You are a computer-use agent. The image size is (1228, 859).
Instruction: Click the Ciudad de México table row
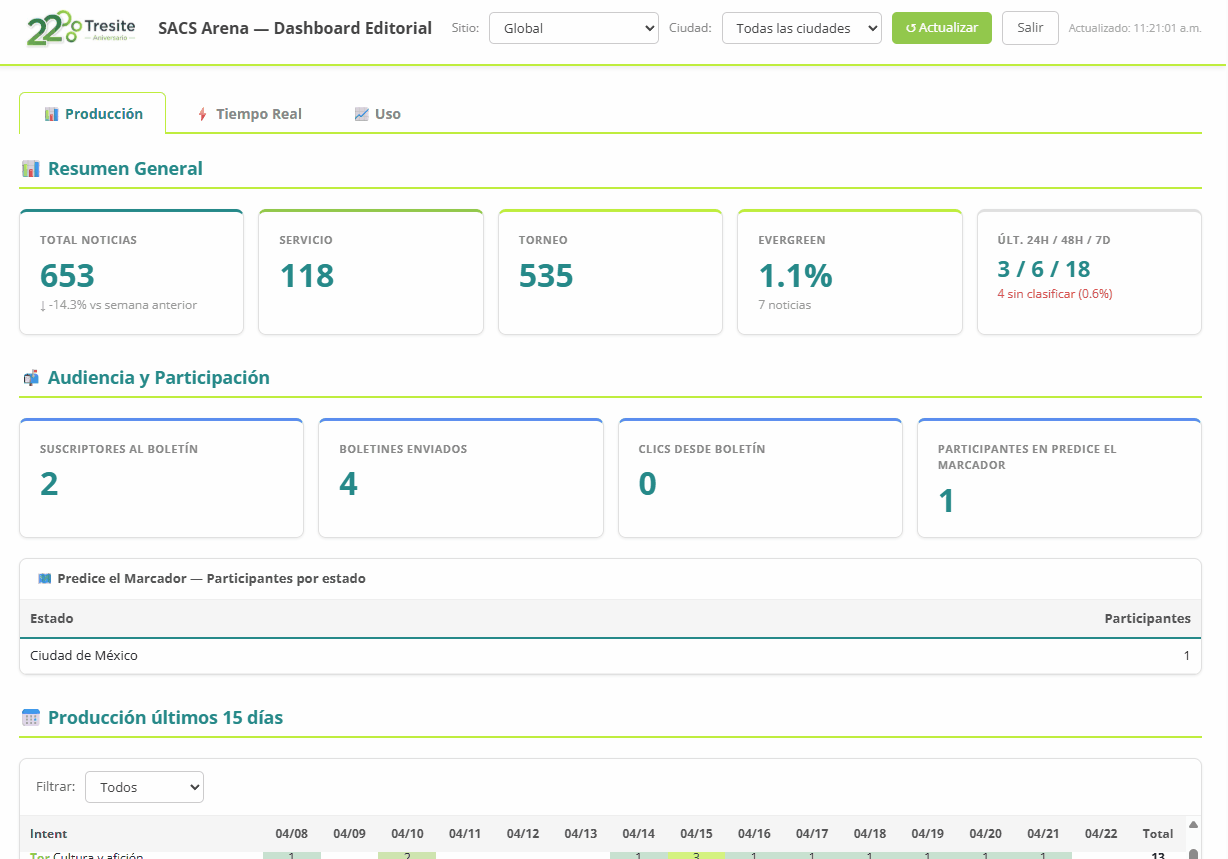click(x=610, y=656)
